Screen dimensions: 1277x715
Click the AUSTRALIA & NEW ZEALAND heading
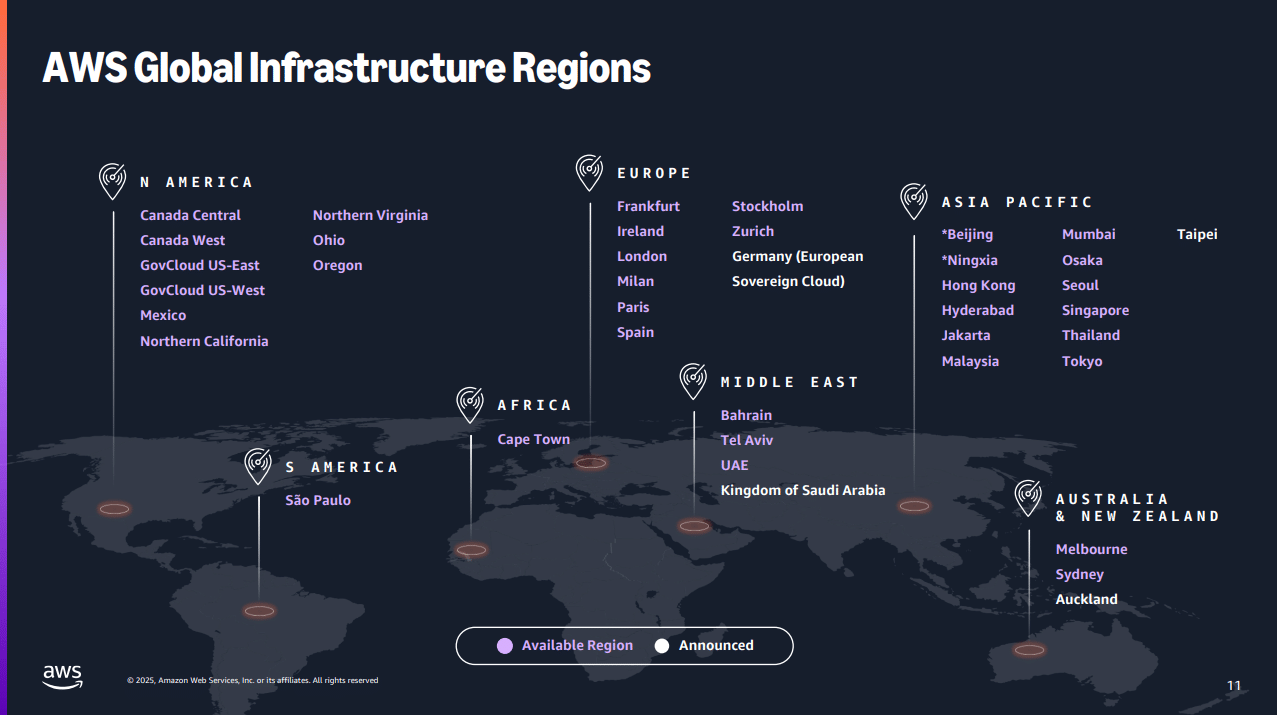[x=1138, y=507]
